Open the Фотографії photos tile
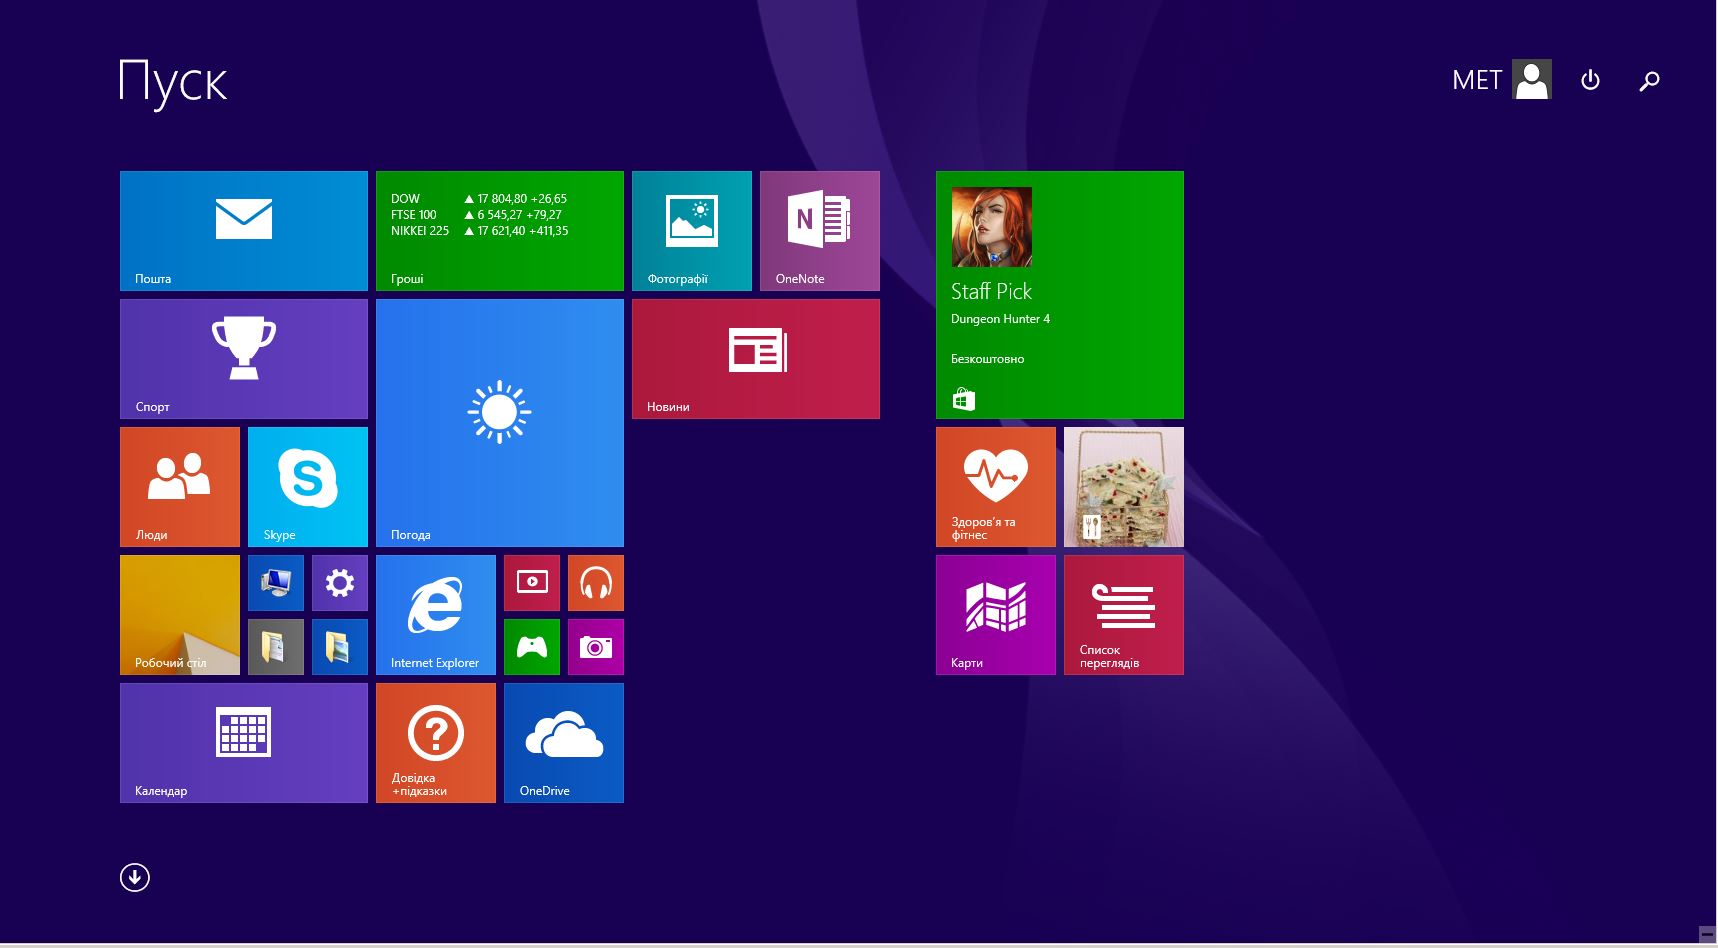 pos(692,231)
